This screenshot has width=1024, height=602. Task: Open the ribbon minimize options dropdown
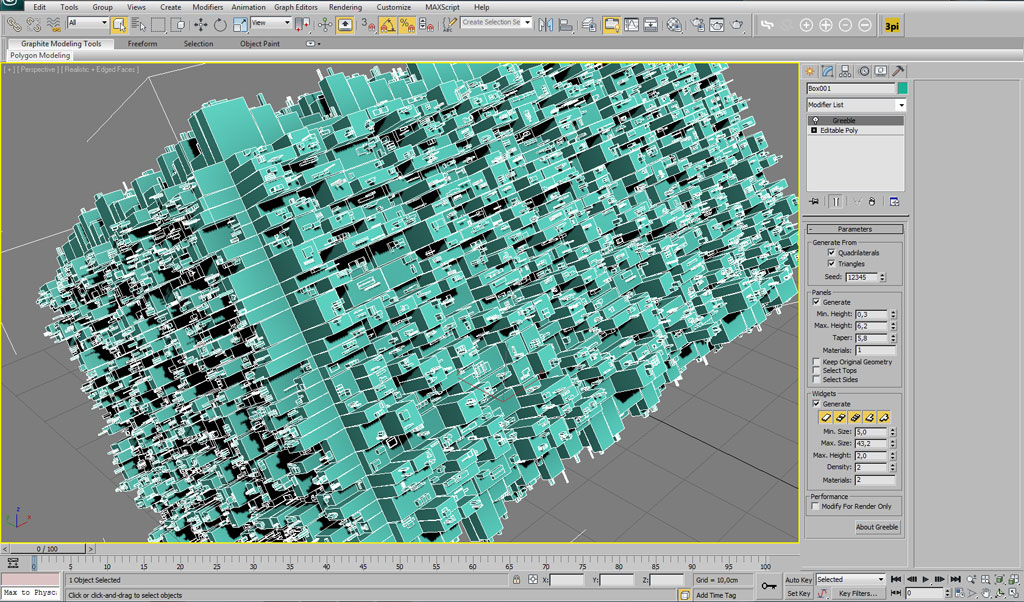pyautogui.click(x=312, y=44)
